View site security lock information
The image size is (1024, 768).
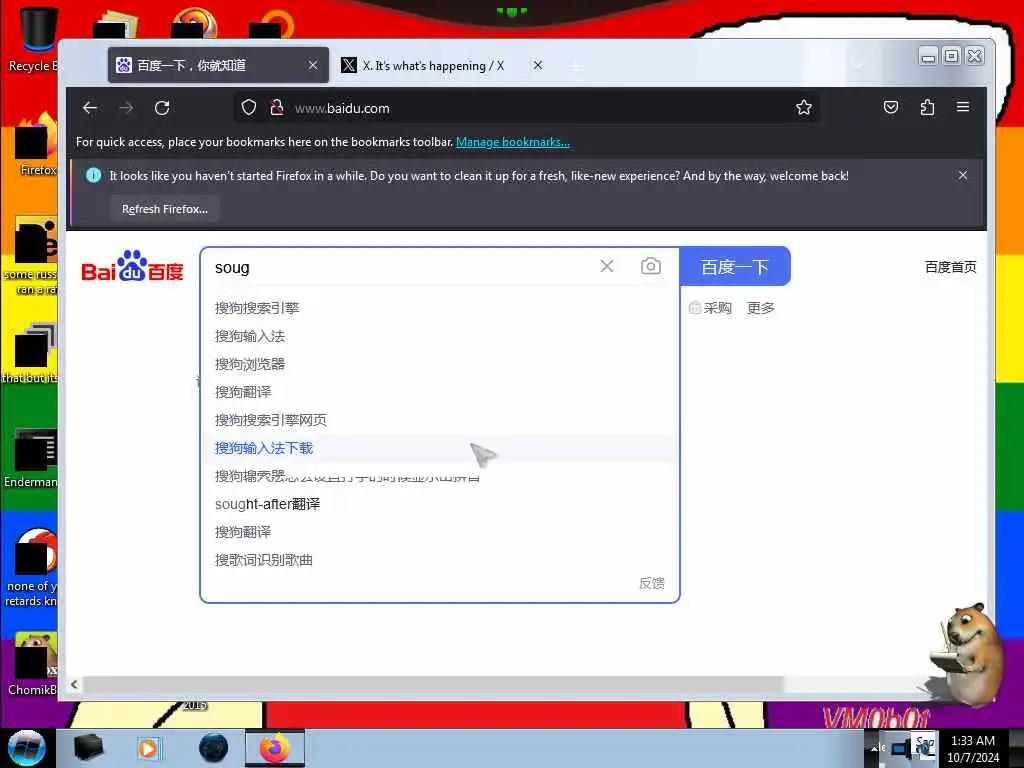click(277, 108)
